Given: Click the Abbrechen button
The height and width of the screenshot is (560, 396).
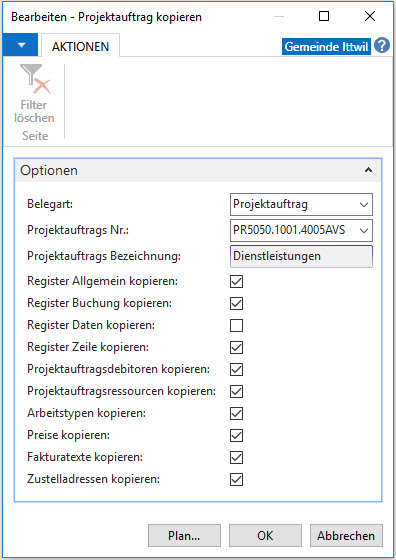Looking at the screenshot, I should pos(346,535).
